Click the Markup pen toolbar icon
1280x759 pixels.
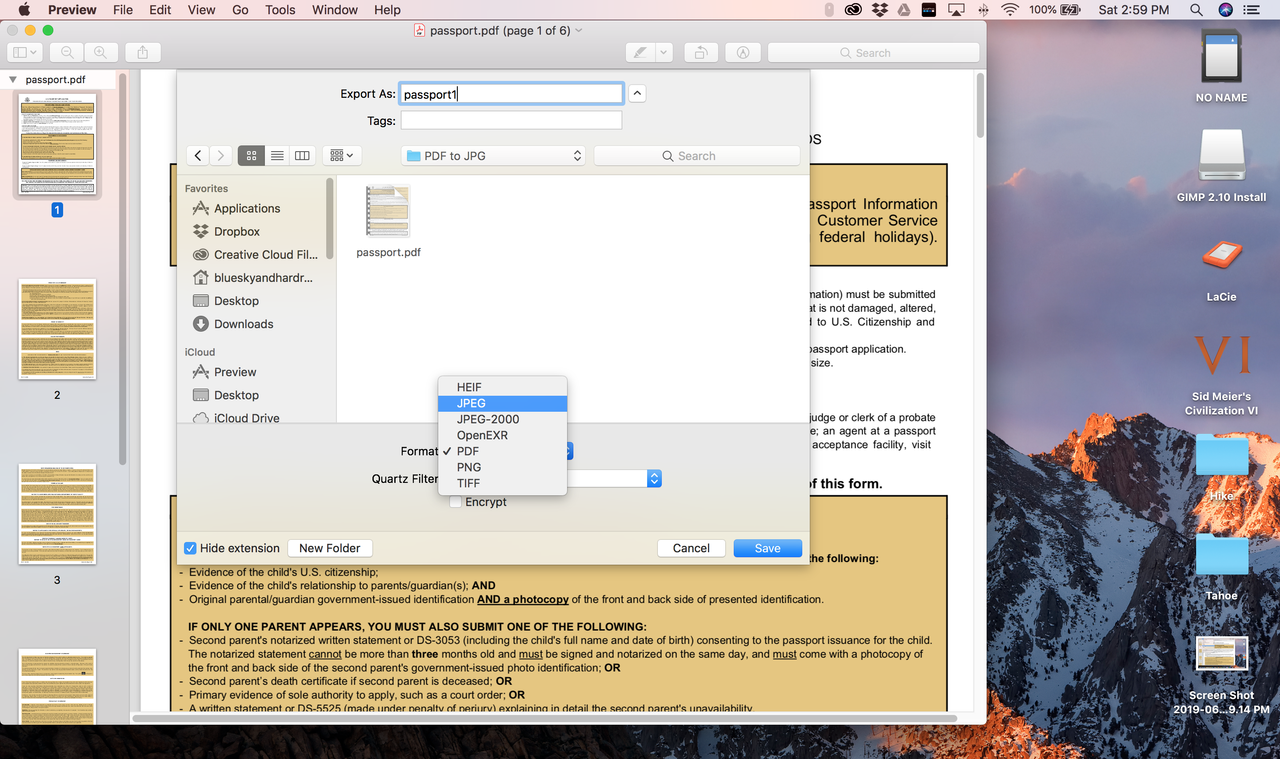[640, 53]
